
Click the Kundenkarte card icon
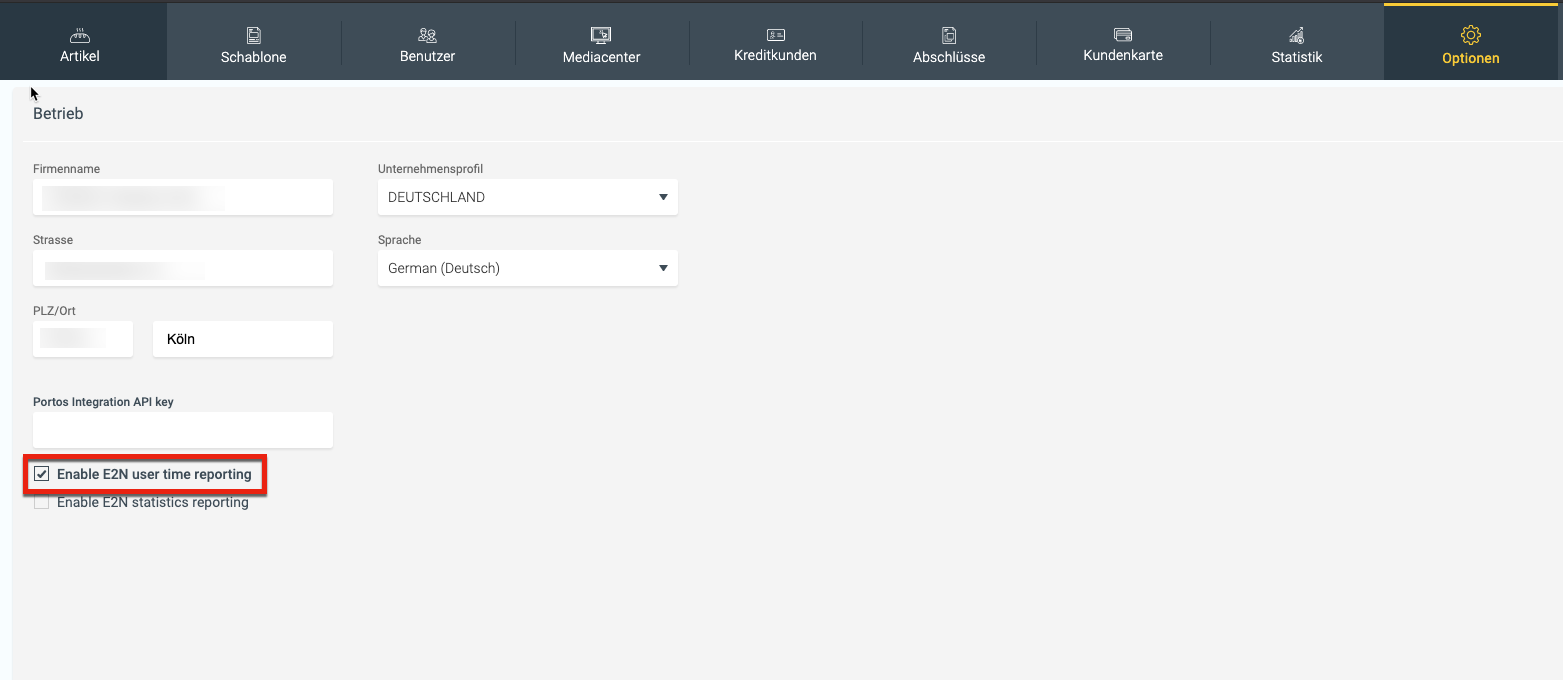(1123, 35)
